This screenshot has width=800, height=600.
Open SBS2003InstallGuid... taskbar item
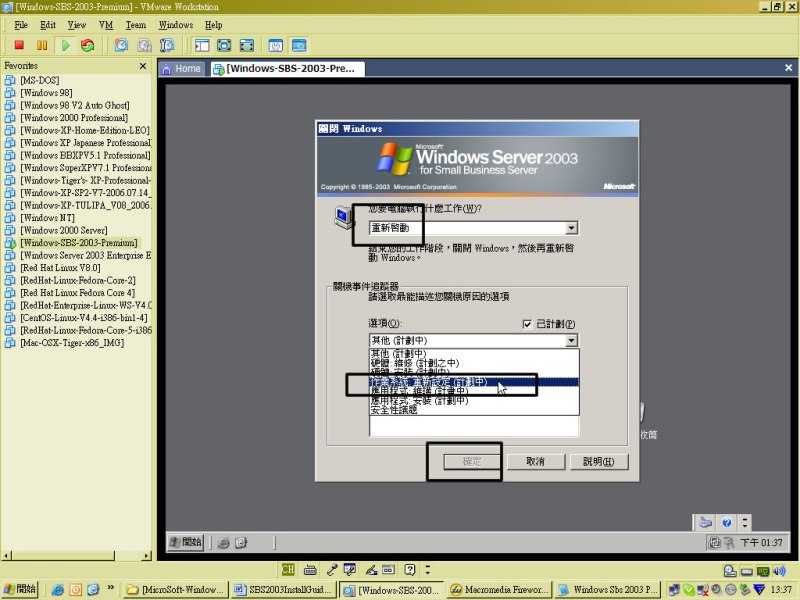(x=282, y=590)
